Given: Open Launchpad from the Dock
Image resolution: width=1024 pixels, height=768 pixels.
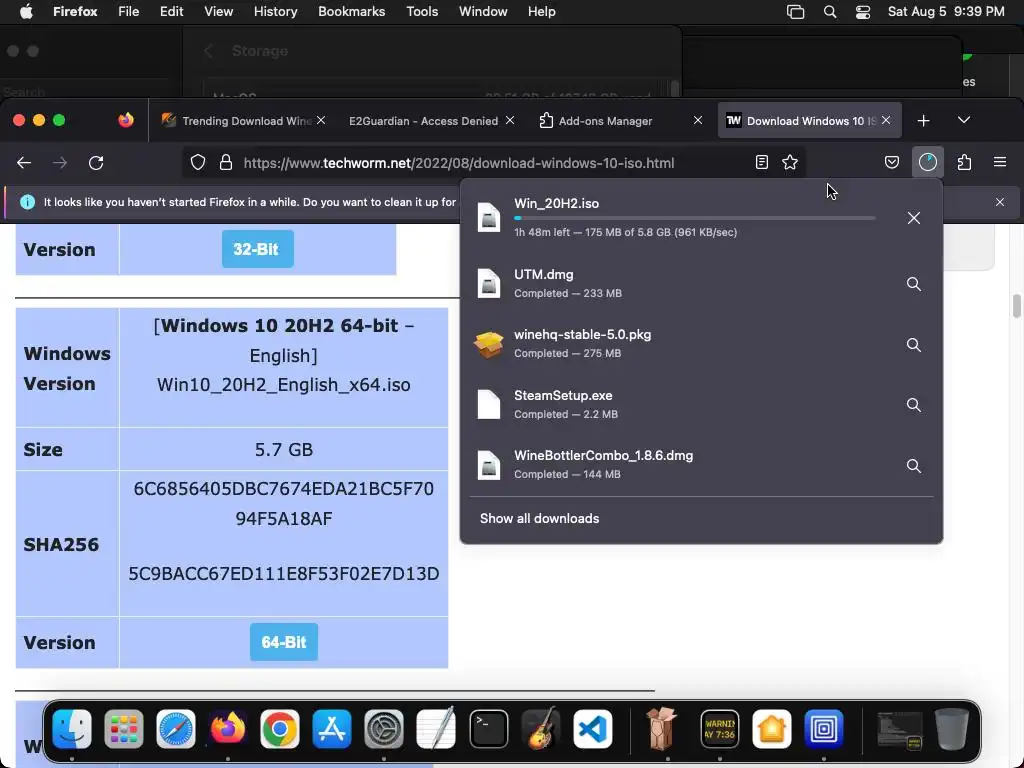Looking at the screenshot, I should (123, 728).
